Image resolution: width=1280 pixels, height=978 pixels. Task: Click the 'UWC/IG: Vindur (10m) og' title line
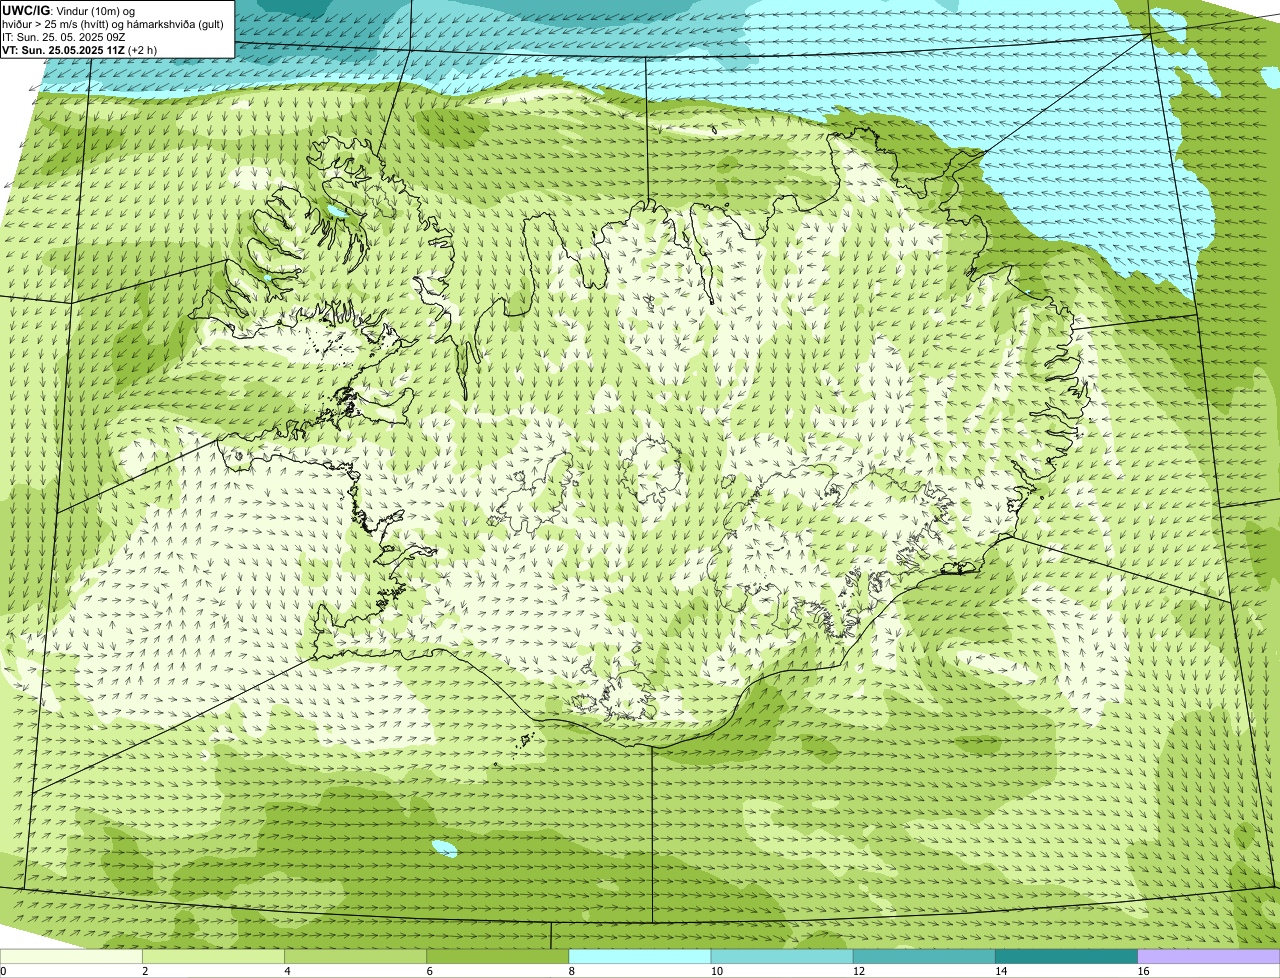(69, 10)
